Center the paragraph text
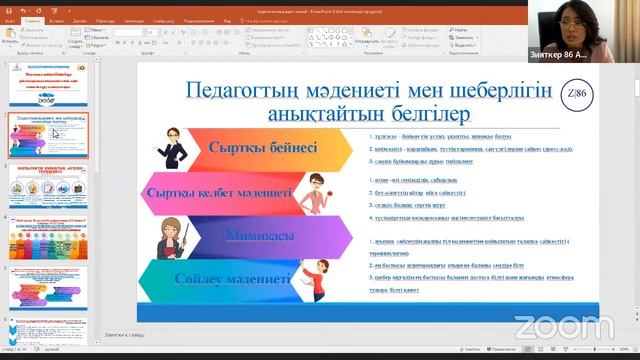Screen dimensions: 640x360 201,43
